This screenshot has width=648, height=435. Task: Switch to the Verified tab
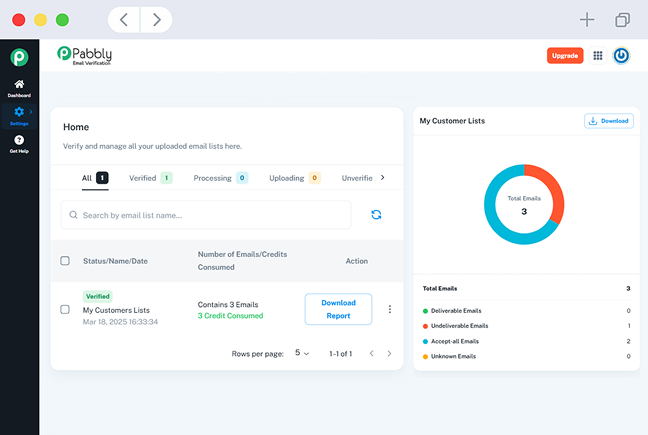point(150,178)
